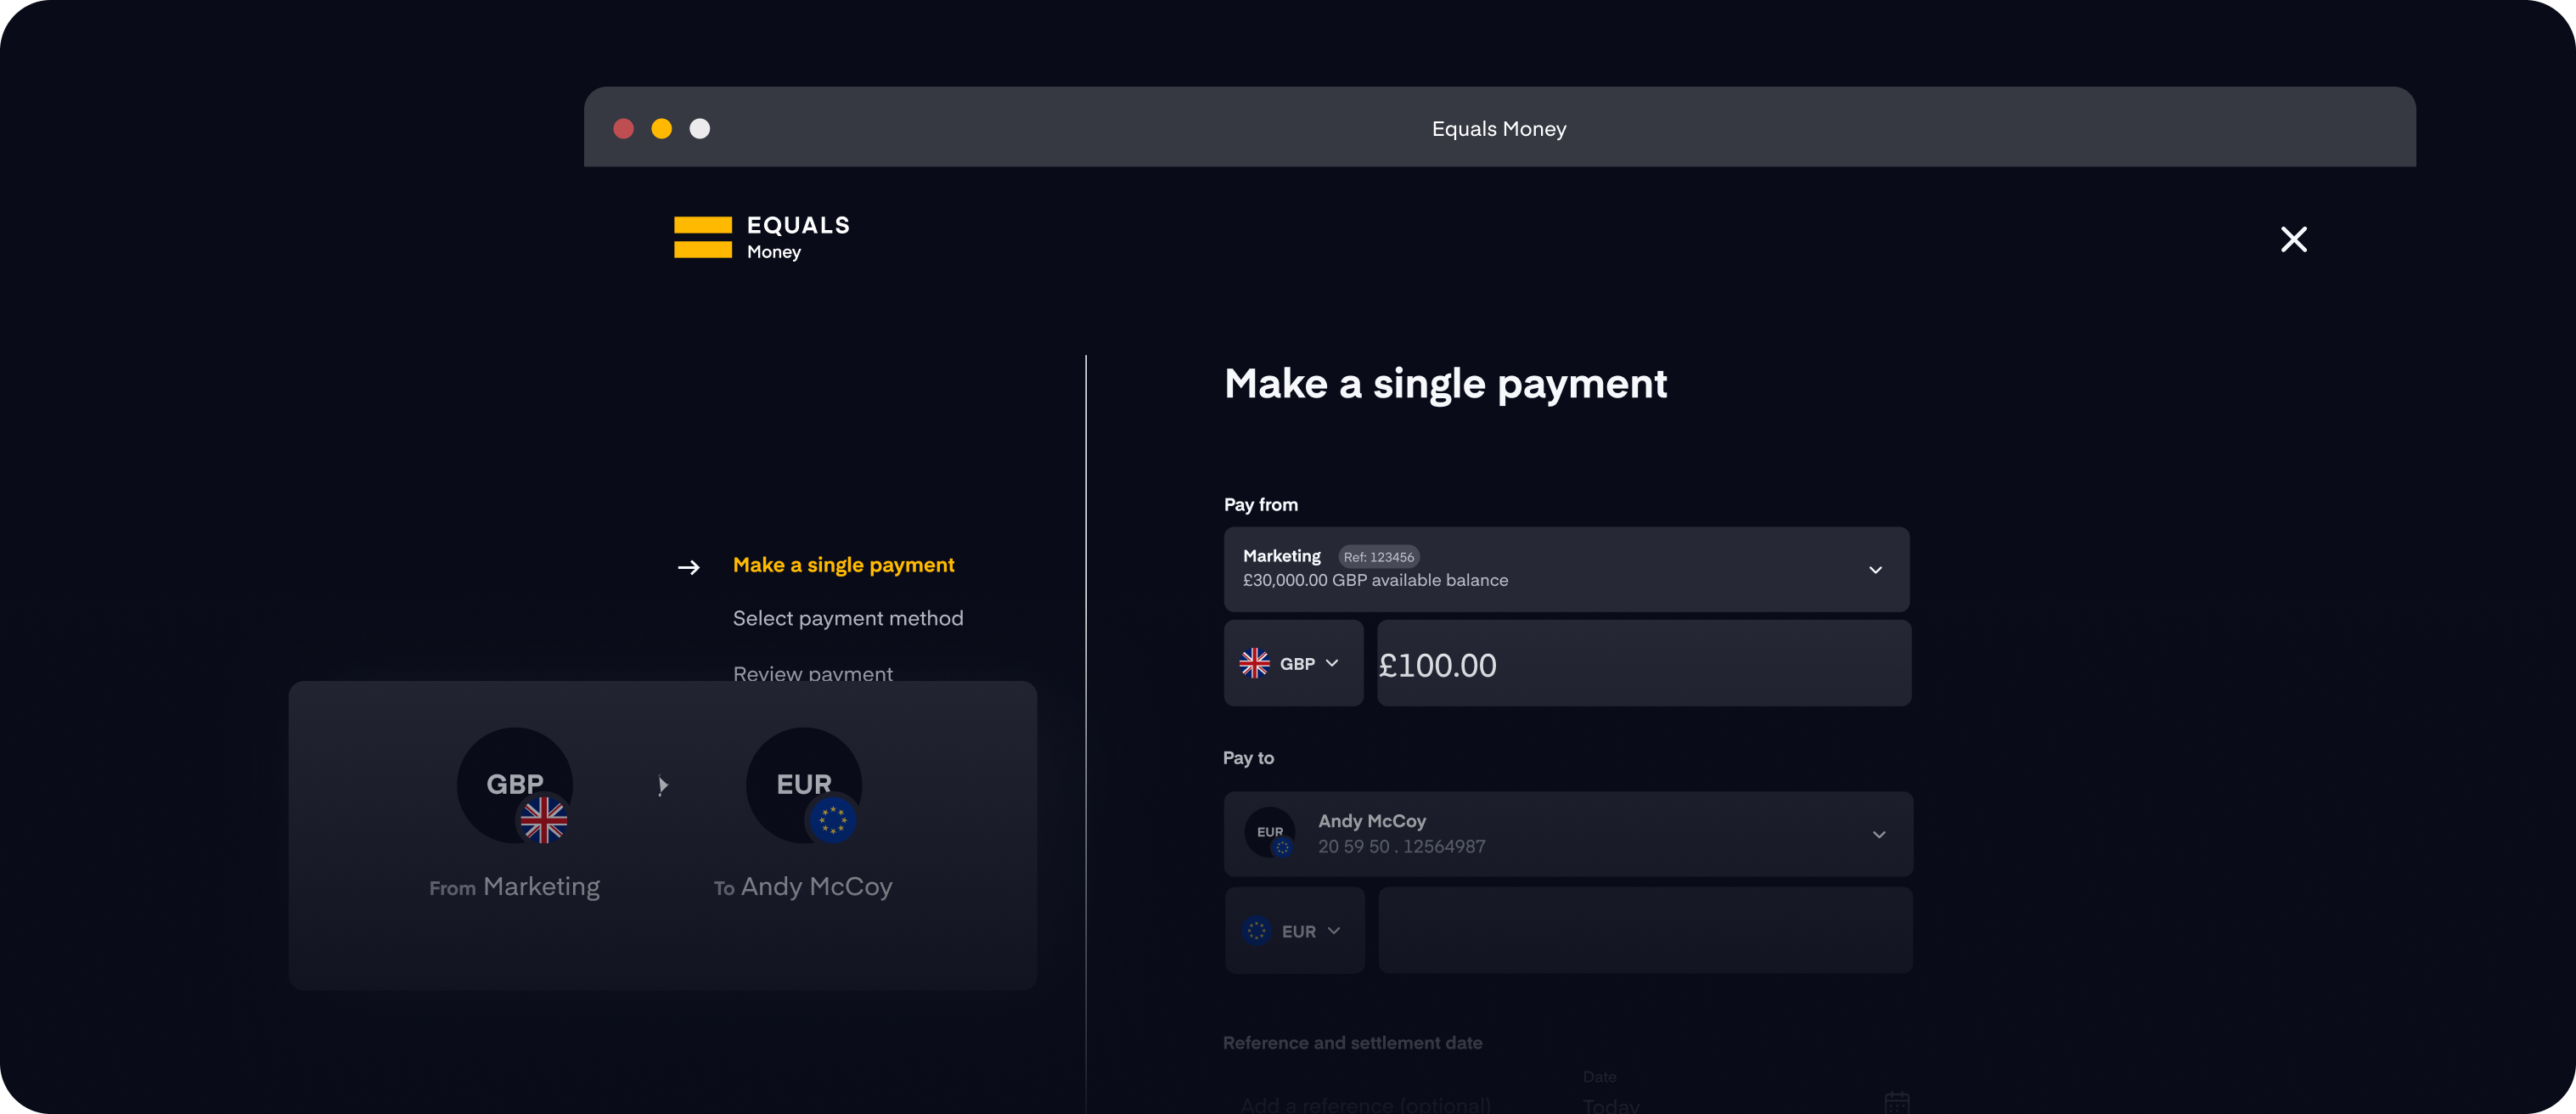Open the GBP currency dropdown
The height and width of the screenshot is (1114, 2576).
tap(1293, 663)
